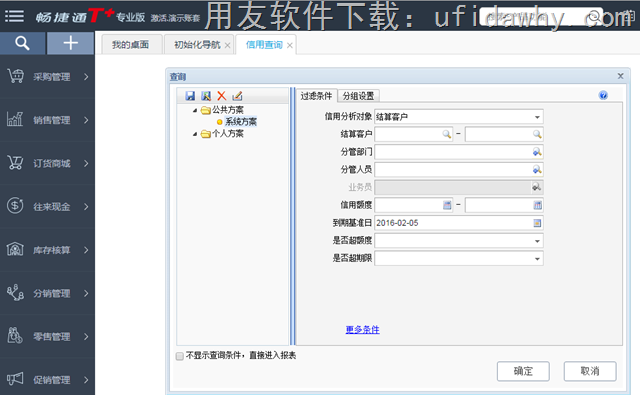Image resolution: width=640 pixels, height=395 pixels.
Task: Open the 更多条件 link
Action: [362, 329]
